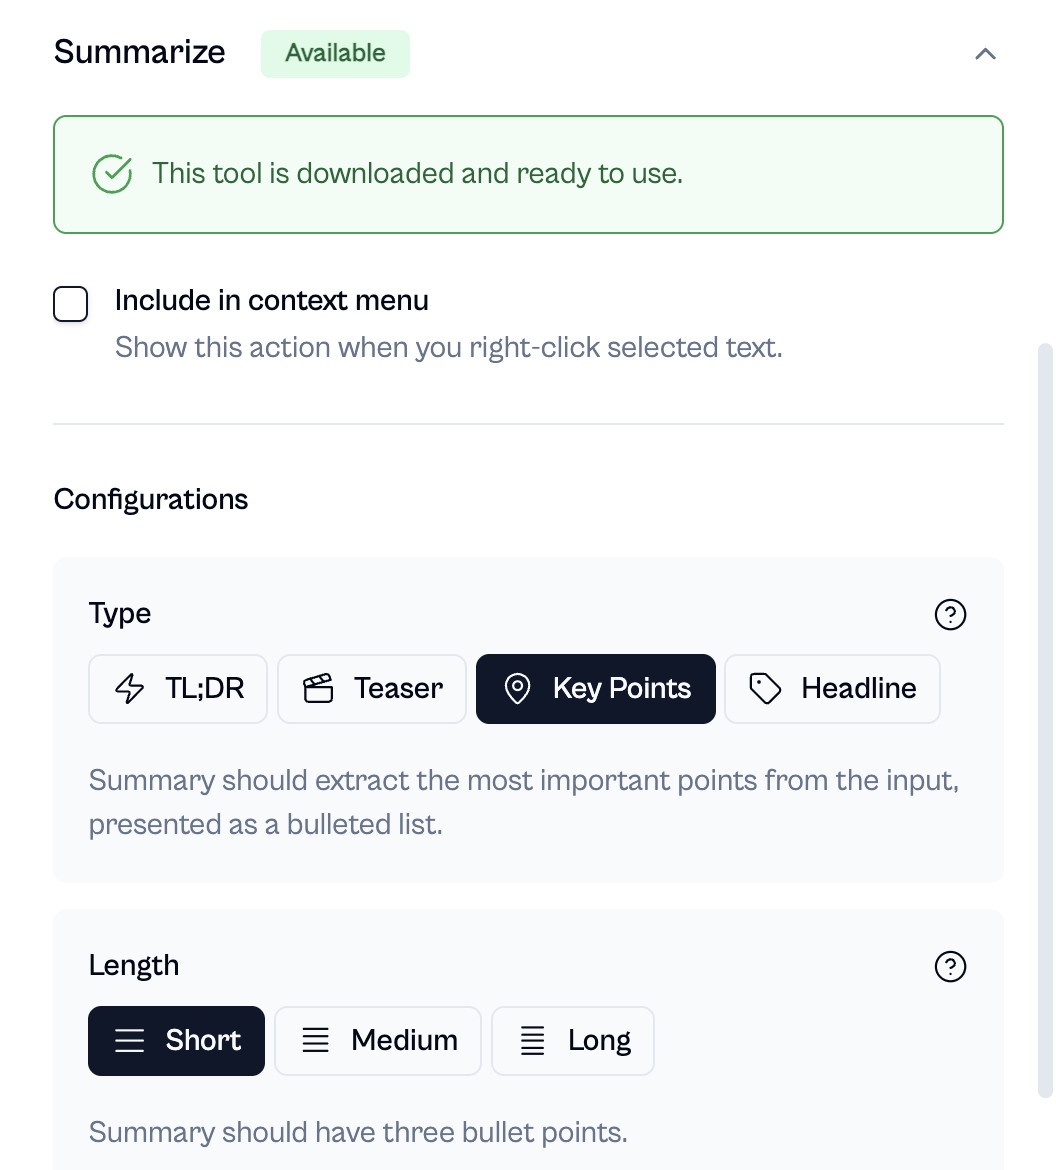1056x1170 pixels.
Task: Click the Short length lines icon
Action: point(130,1041)
